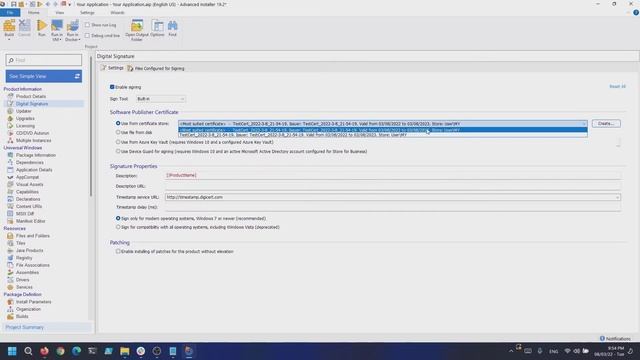The width and height of the screenshot is (640, 360).
Task: Collapse the certificate store combo box
Action: (584, 124)
